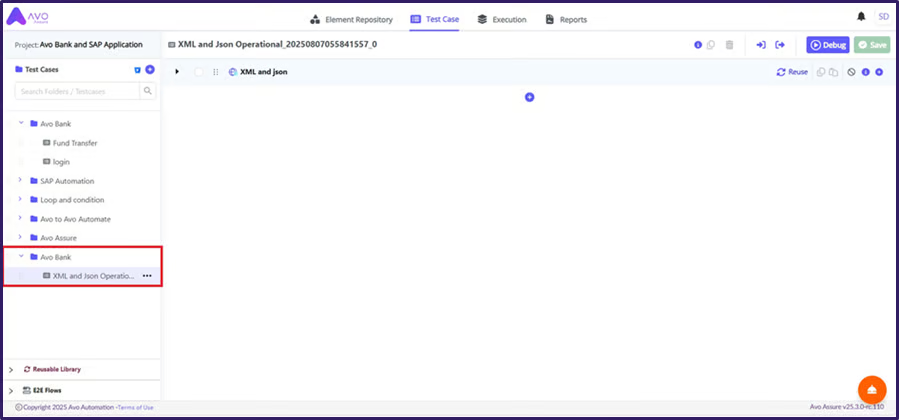Click the notification bell icon

pos(861,17)
